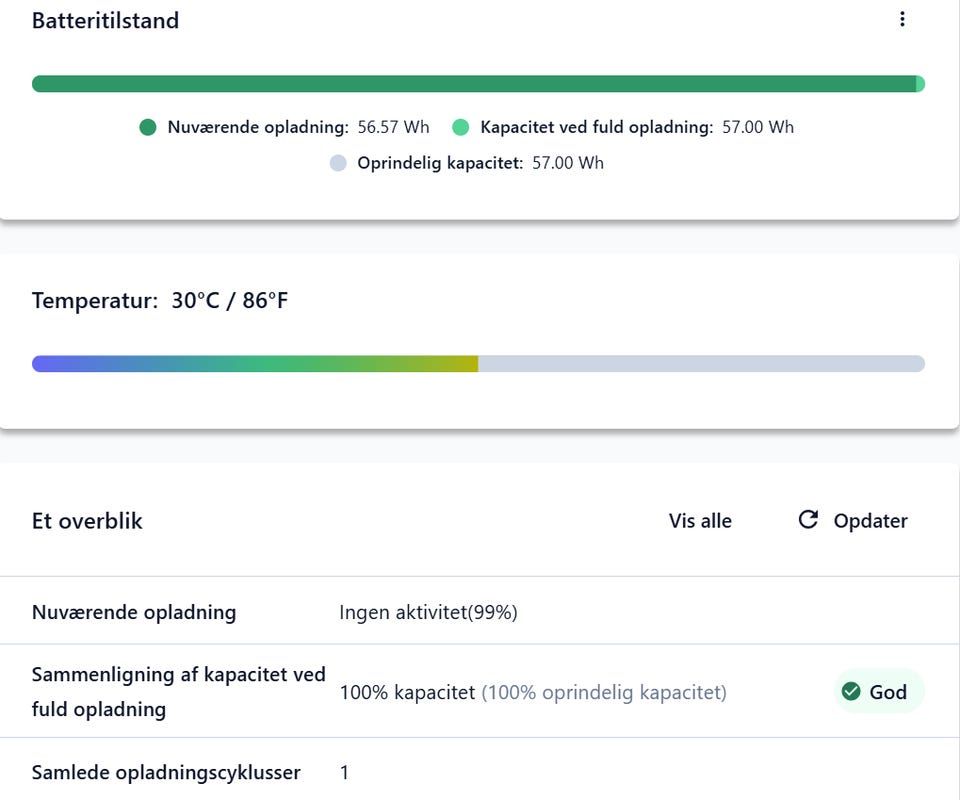960x800 pixels.
Task: Open the Vis alle link
Action: [x=700, y=521]
